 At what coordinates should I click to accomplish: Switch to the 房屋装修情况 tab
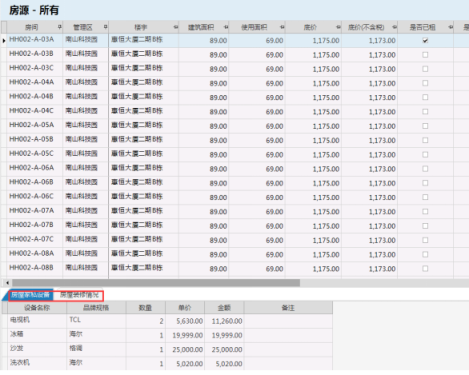coord(79,295)
